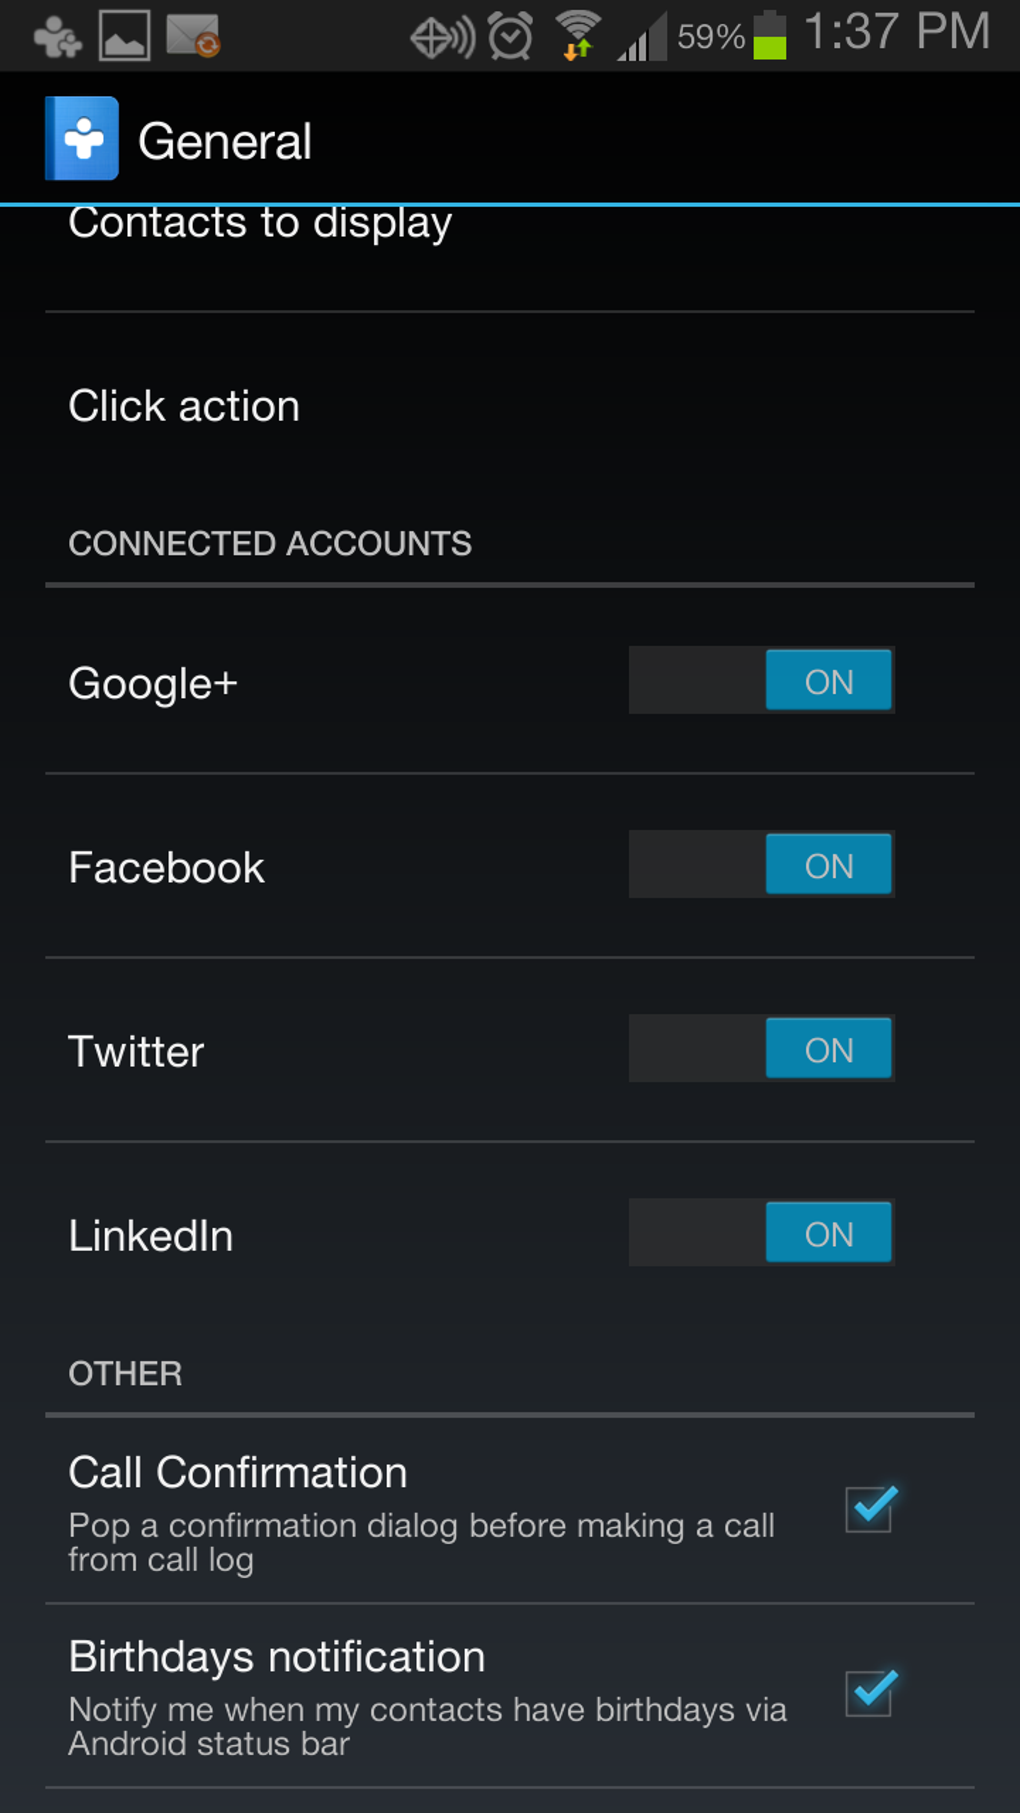Tap the cellular signal strength icon
The image size is (1020, 1813).
641,38
